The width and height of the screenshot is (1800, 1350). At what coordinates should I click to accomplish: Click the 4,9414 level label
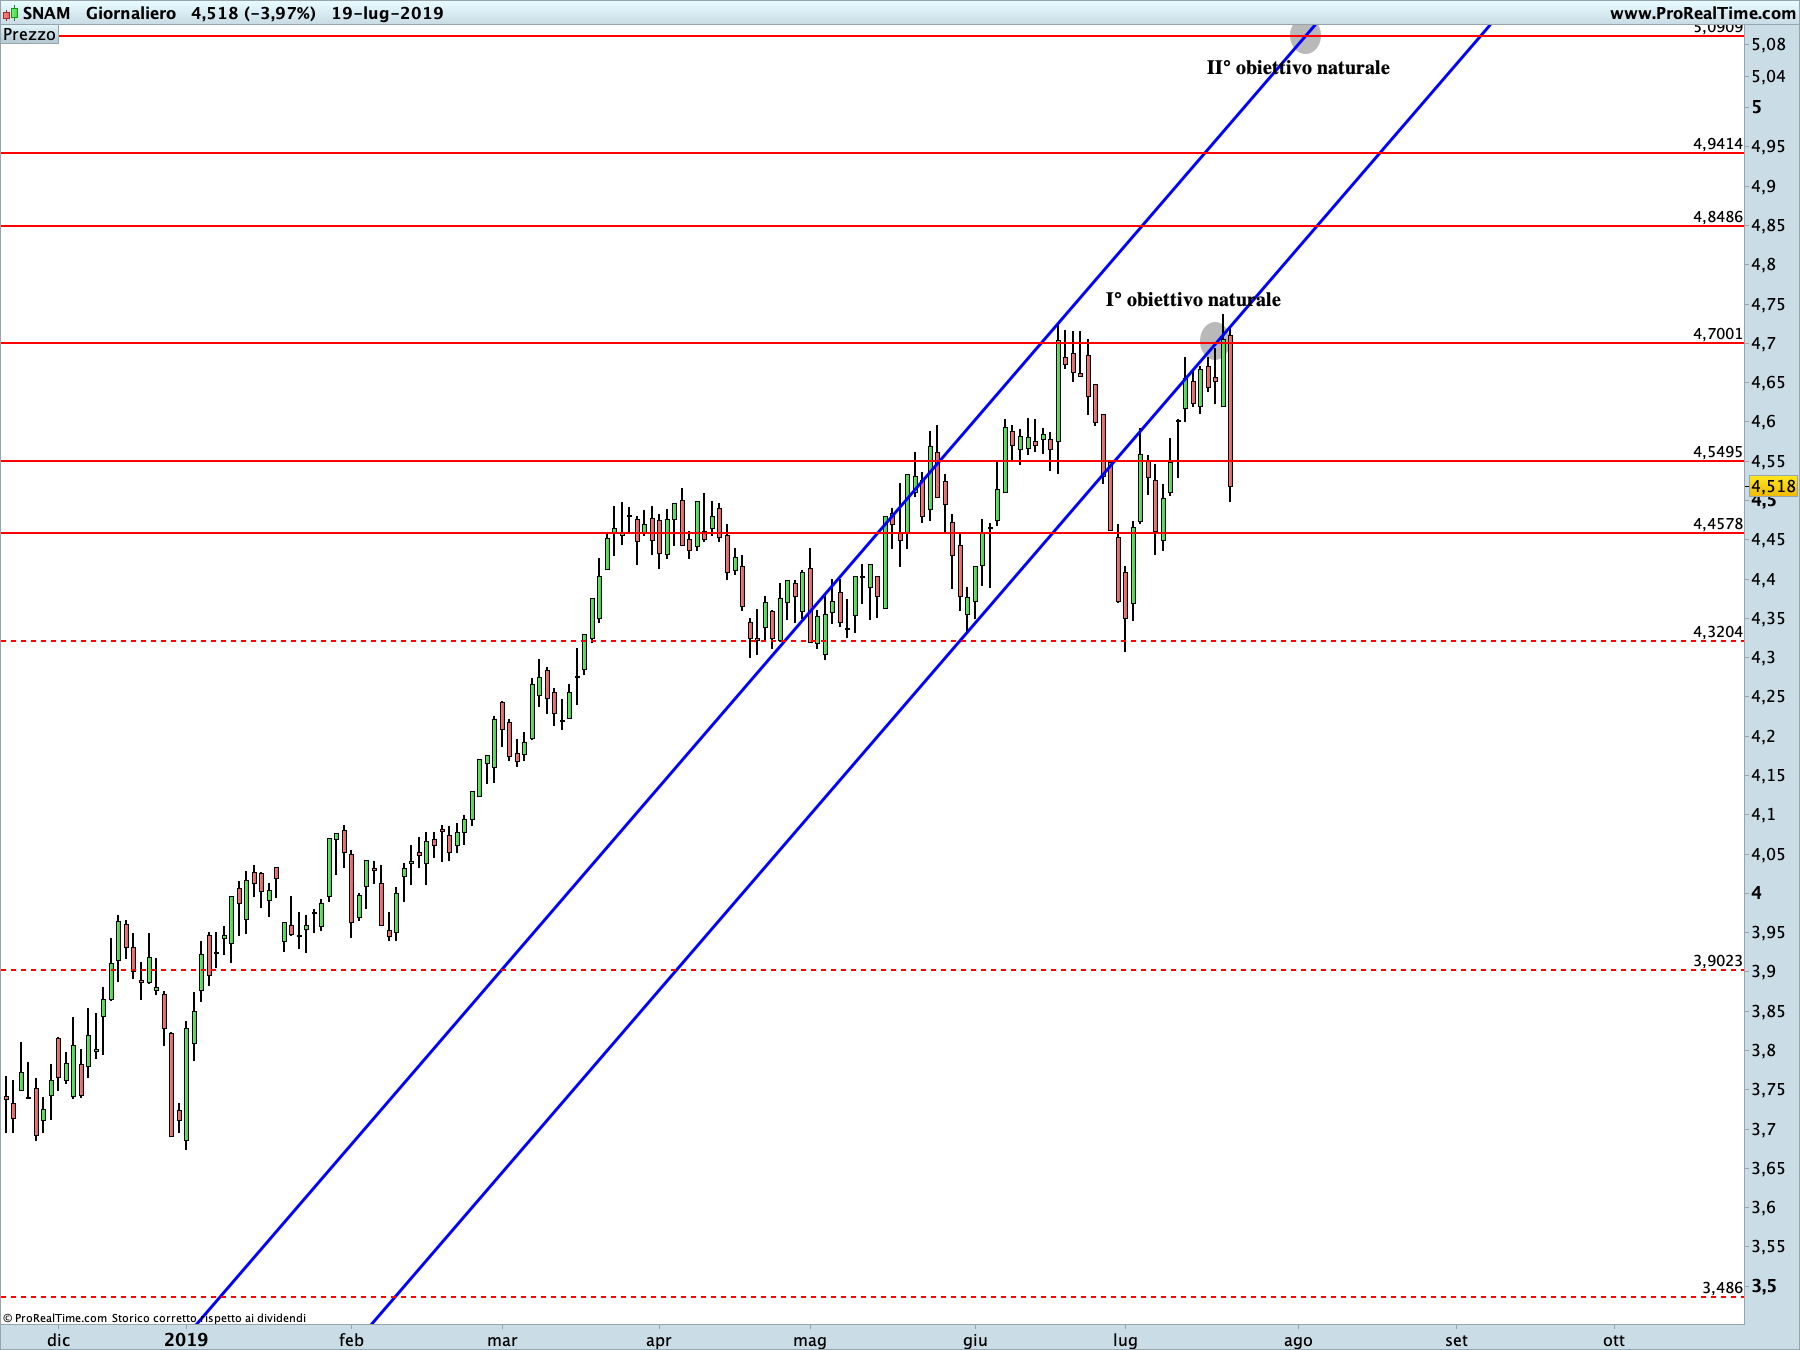point(1717,143)
